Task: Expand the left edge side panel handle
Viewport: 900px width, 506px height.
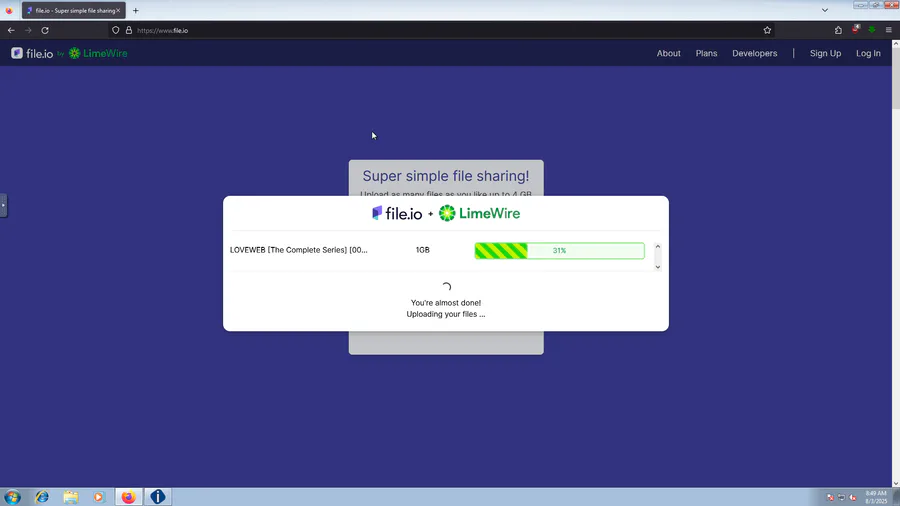Action: 3,205
